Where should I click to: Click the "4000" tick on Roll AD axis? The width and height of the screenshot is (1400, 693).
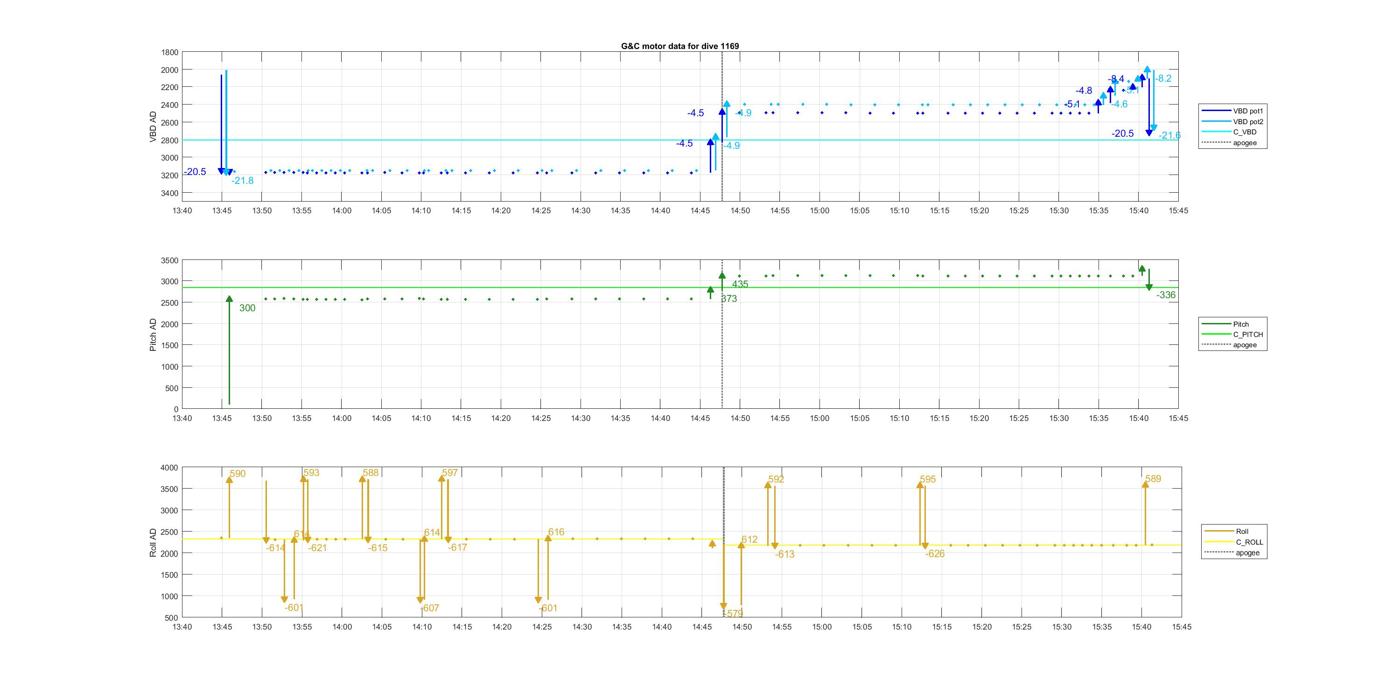[x=170, y=468]
